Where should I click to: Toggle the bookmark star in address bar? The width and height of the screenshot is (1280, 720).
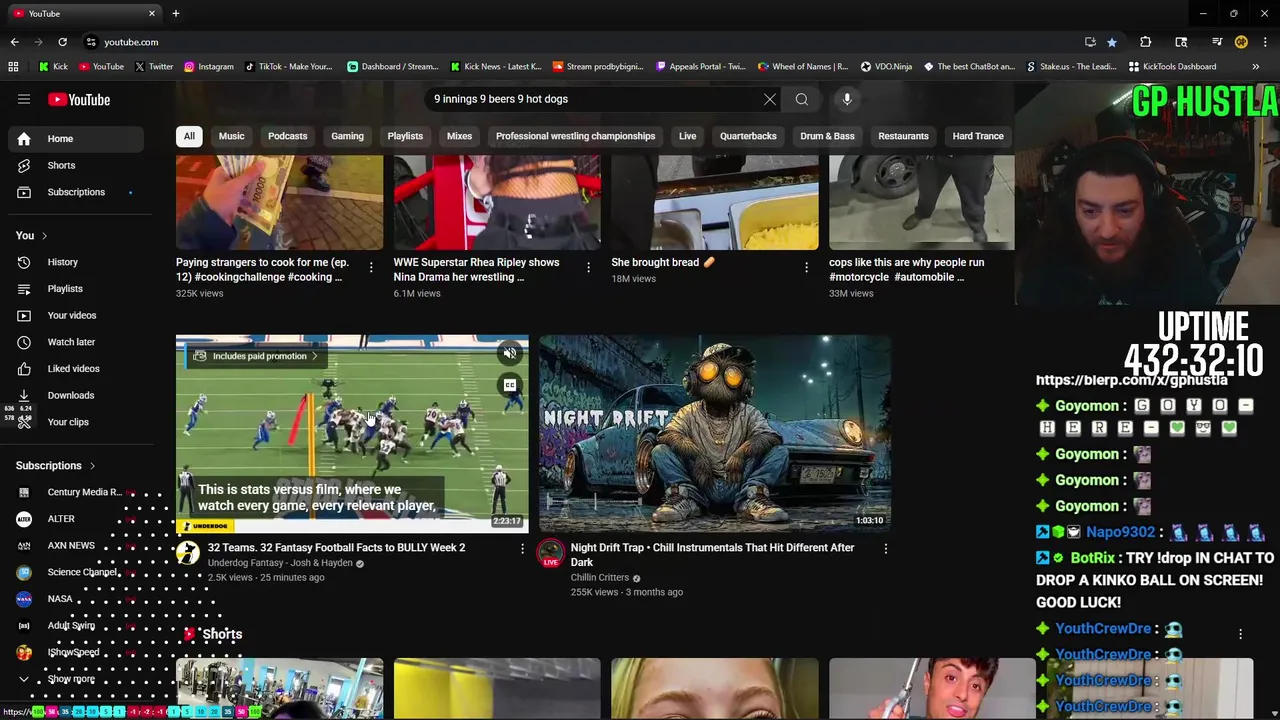point(1112,42)
